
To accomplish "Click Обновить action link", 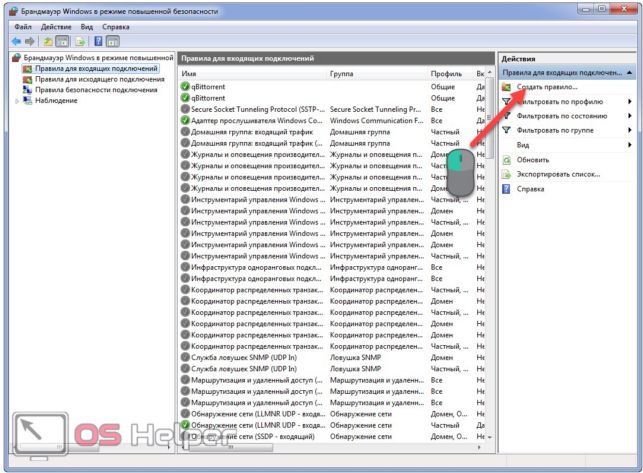I will tap(533, 160).
